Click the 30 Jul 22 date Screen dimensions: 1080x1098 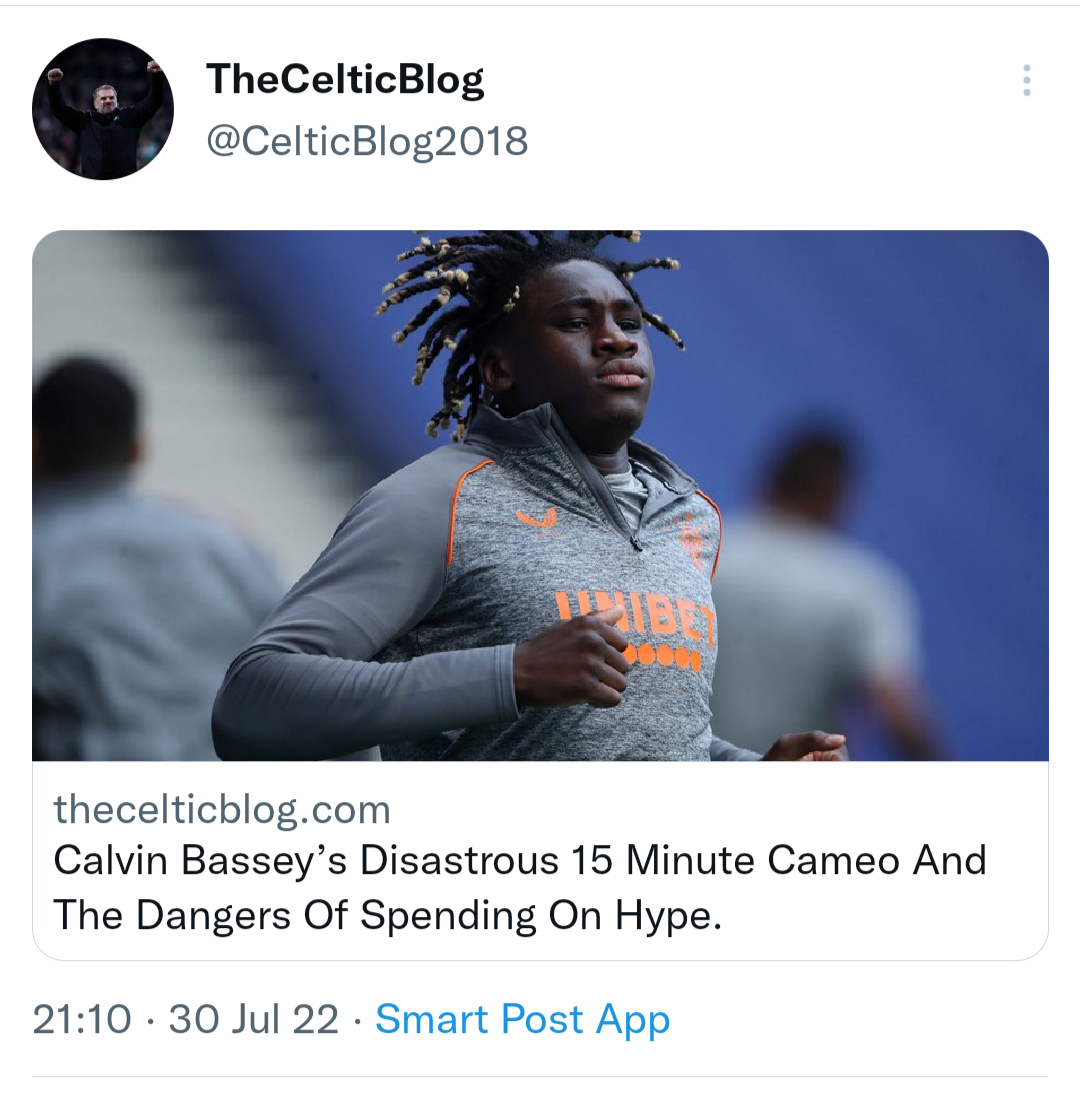(254, 1019)
